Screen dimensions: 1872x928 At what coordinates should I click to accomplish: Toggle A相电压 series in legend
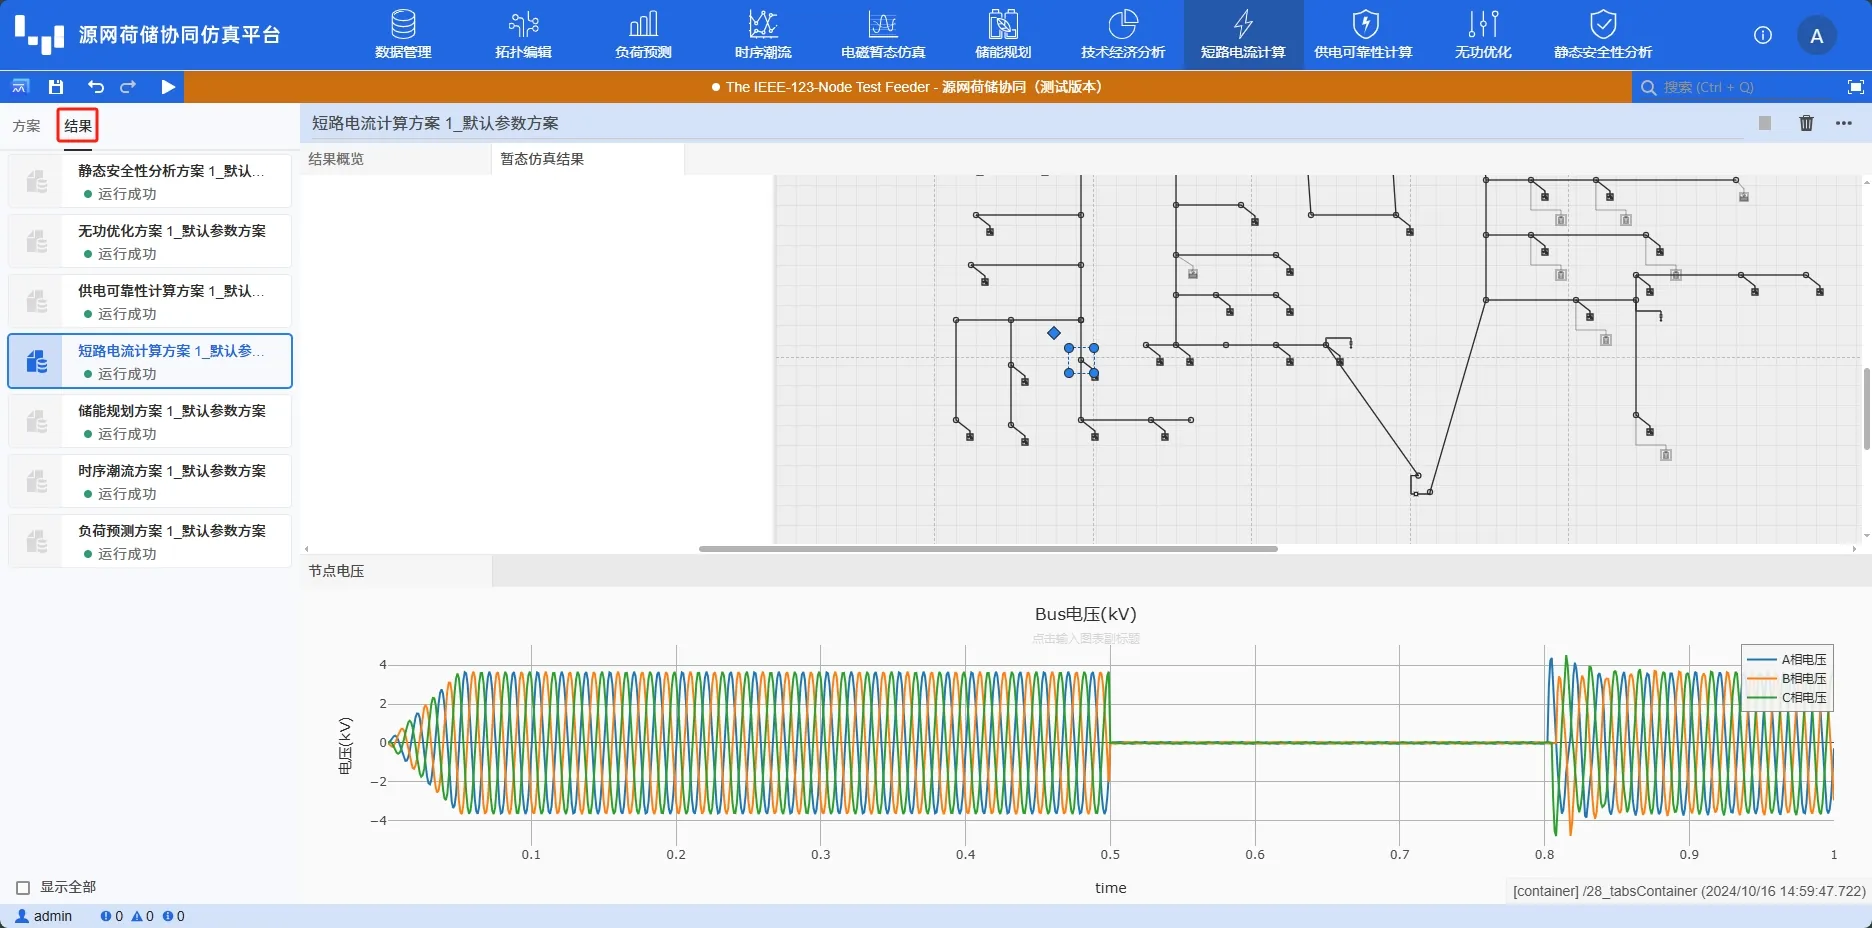pos(1787,659)
